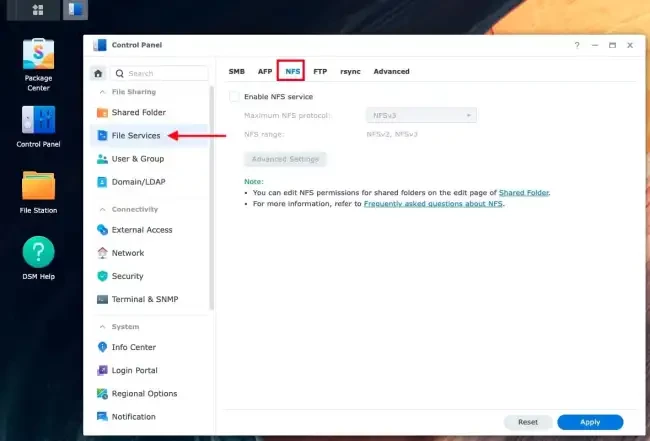Collapse the System section

[x=102, y=327]
